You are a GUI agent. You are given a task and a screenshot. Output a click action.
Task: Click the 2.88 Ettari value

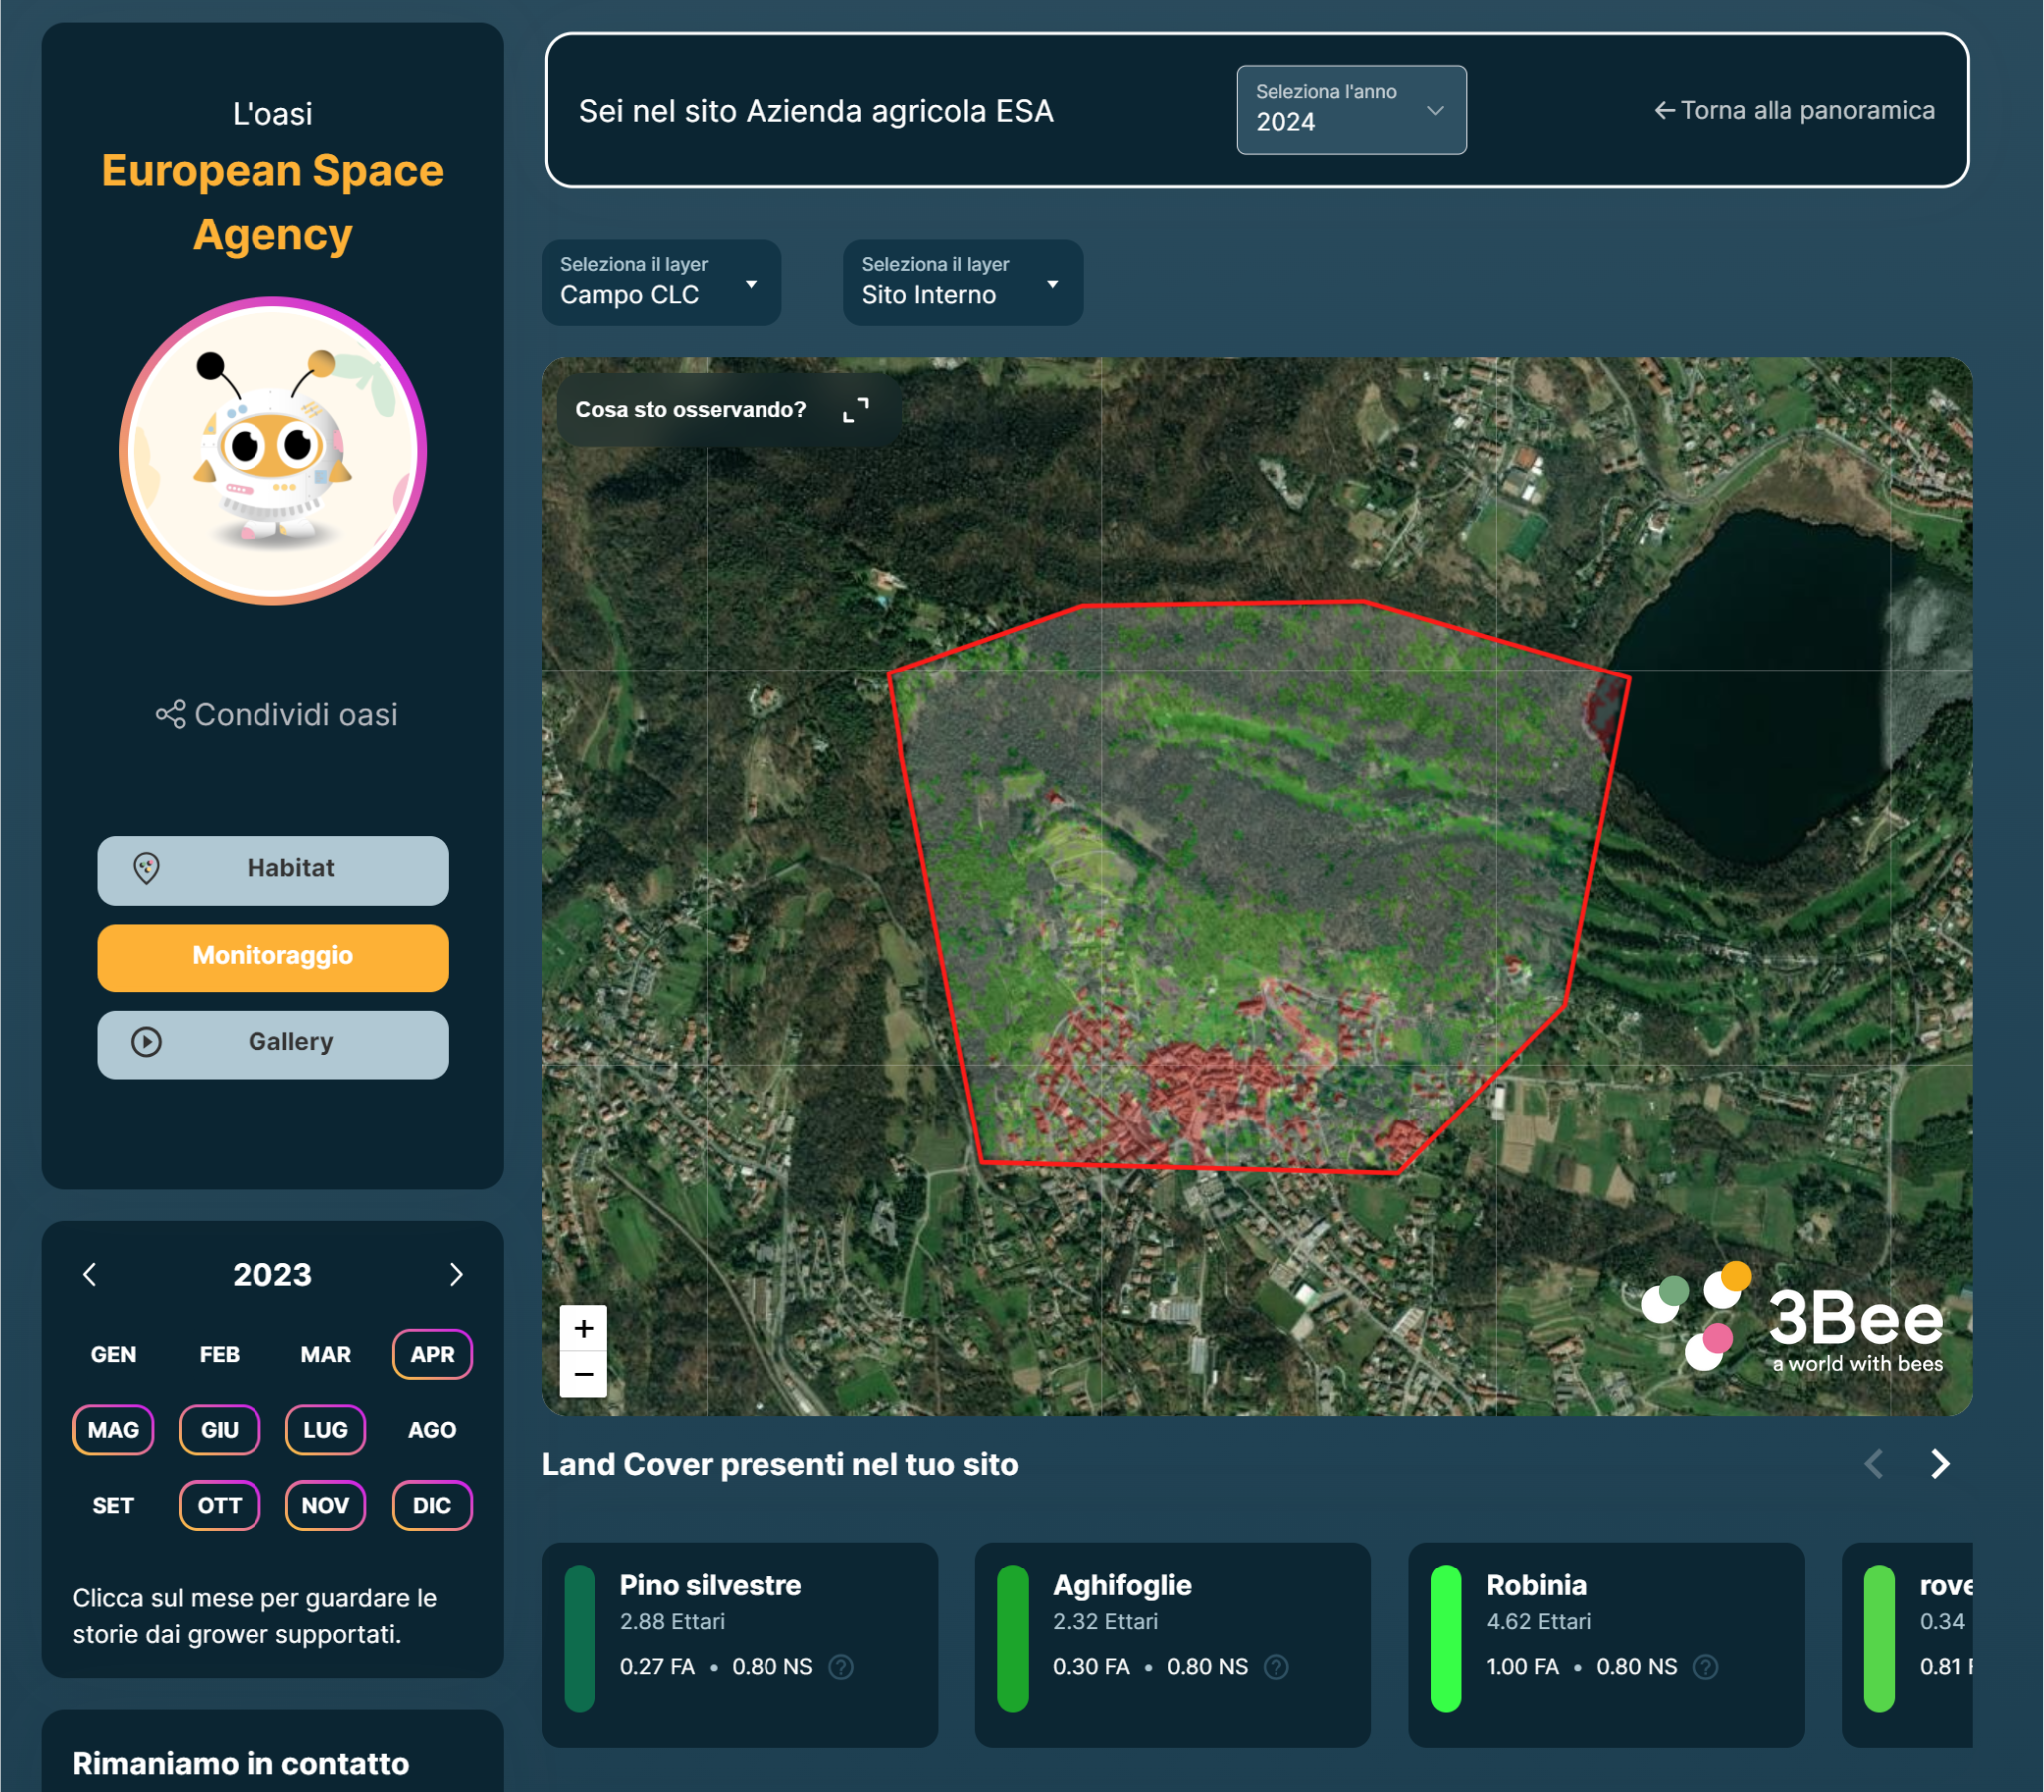pyautogui.click(x=672, y=1622)
